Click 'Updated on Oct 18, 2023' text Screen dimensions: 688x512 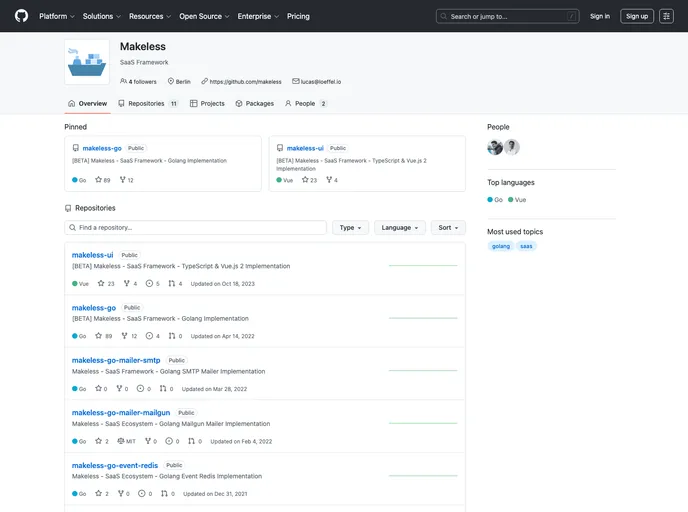[x=222, y=284]
